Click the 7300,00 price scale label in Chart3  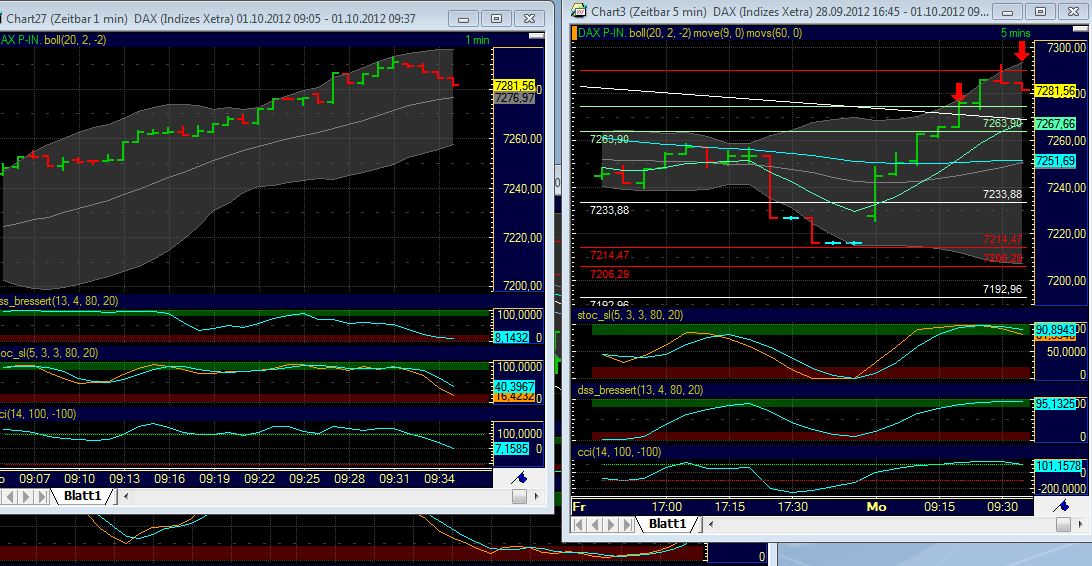(x=1067, y=47)
